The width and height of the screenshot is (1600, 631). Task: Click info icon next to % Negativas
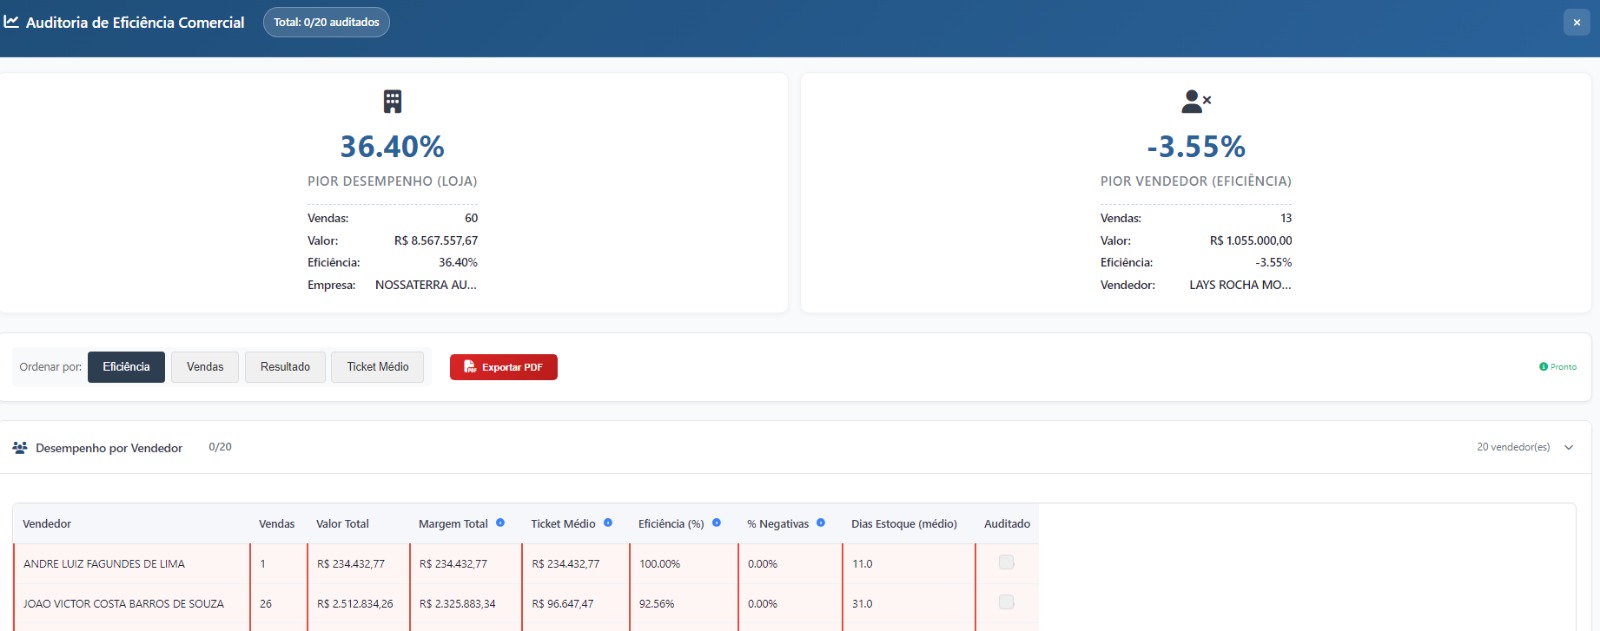821,523
